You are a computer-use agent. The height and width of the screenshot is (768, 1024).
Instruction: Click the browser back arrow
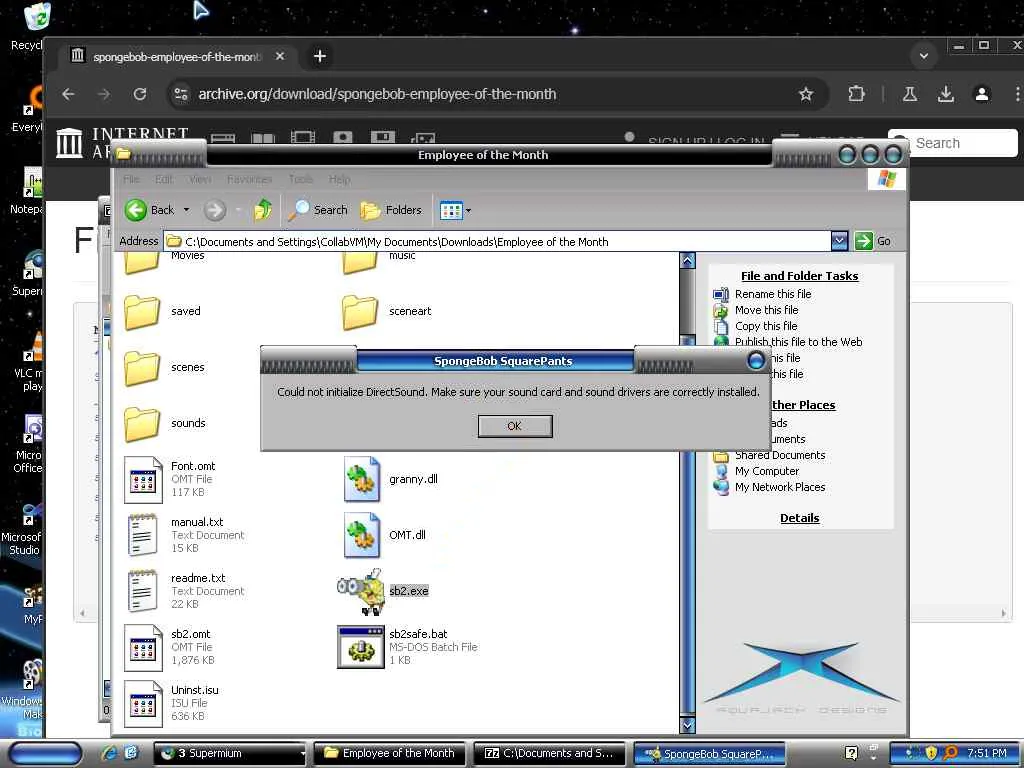pyautogui.click(x=68, y=94)
